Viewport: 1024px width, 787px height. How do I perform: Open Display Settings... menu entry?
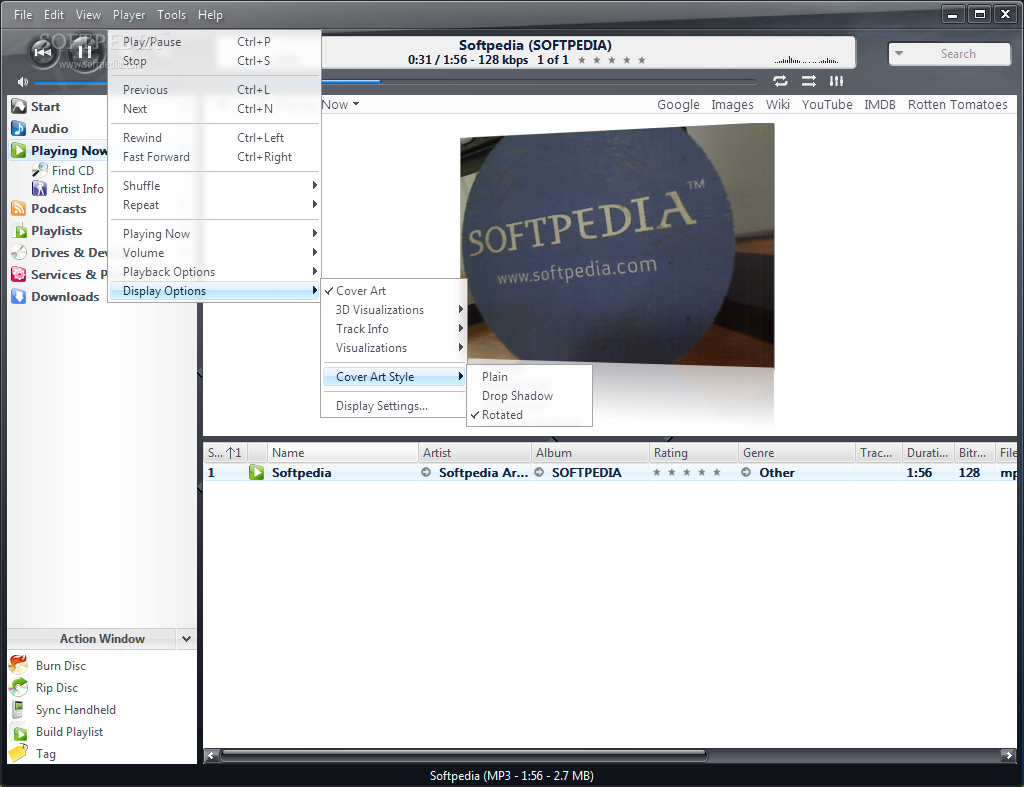[x=394, y=406]
